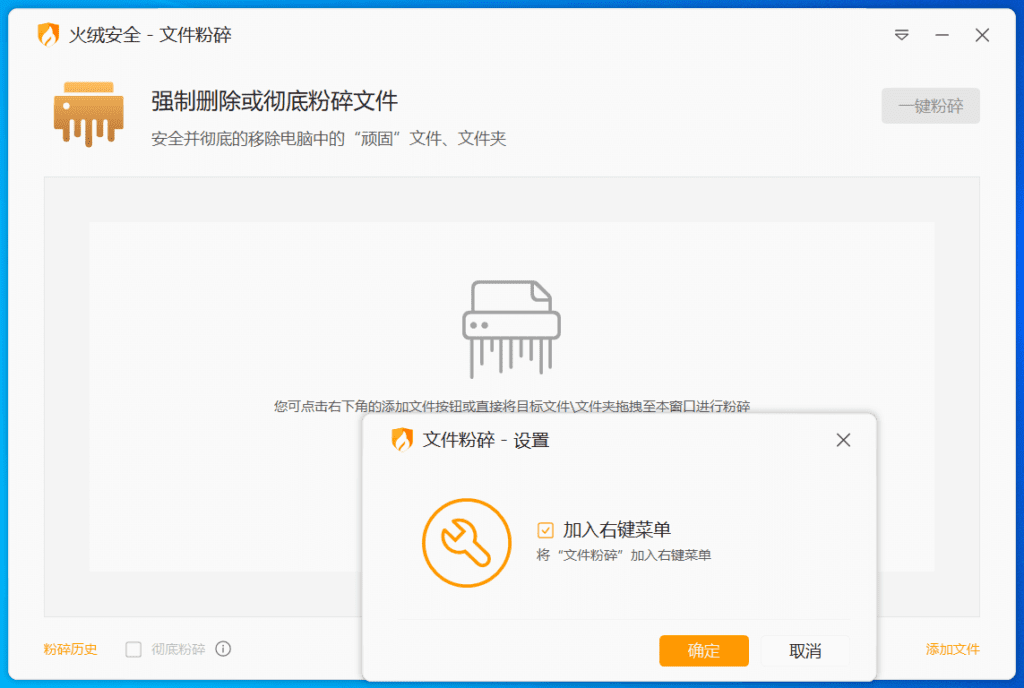Click the flame logo in settings dialog
Screen dimensions: 1024x688
(402, 440)
